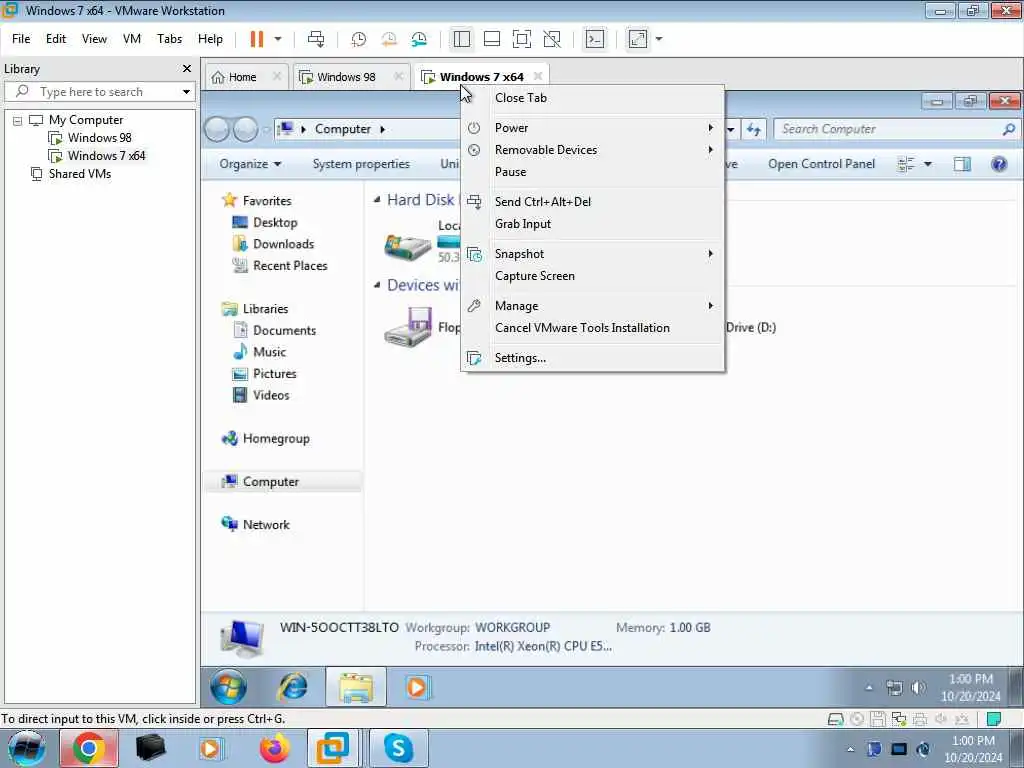This screenshot has width=1024, height=768.
Task: Click the guest Explorer help icon
Action: pyautogui.click(x=999, y=164)
